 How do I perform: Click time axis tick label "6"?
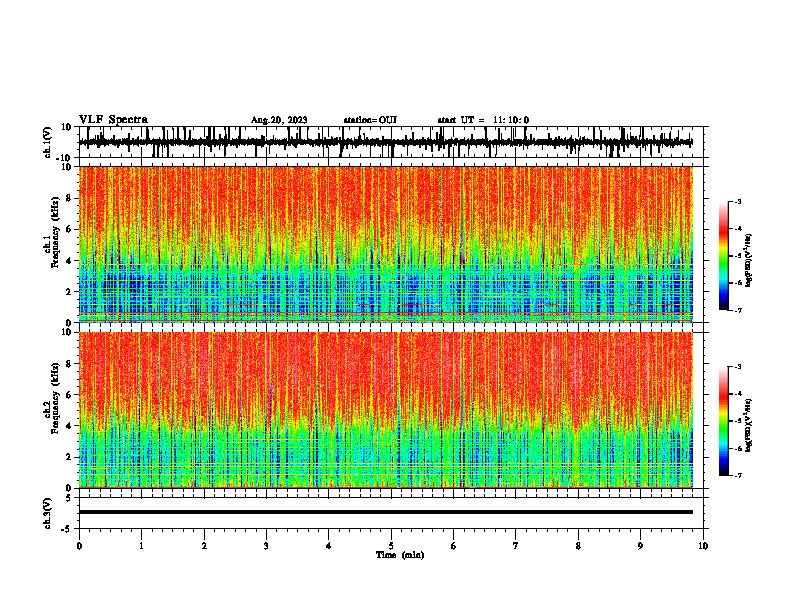pos(454,546)
